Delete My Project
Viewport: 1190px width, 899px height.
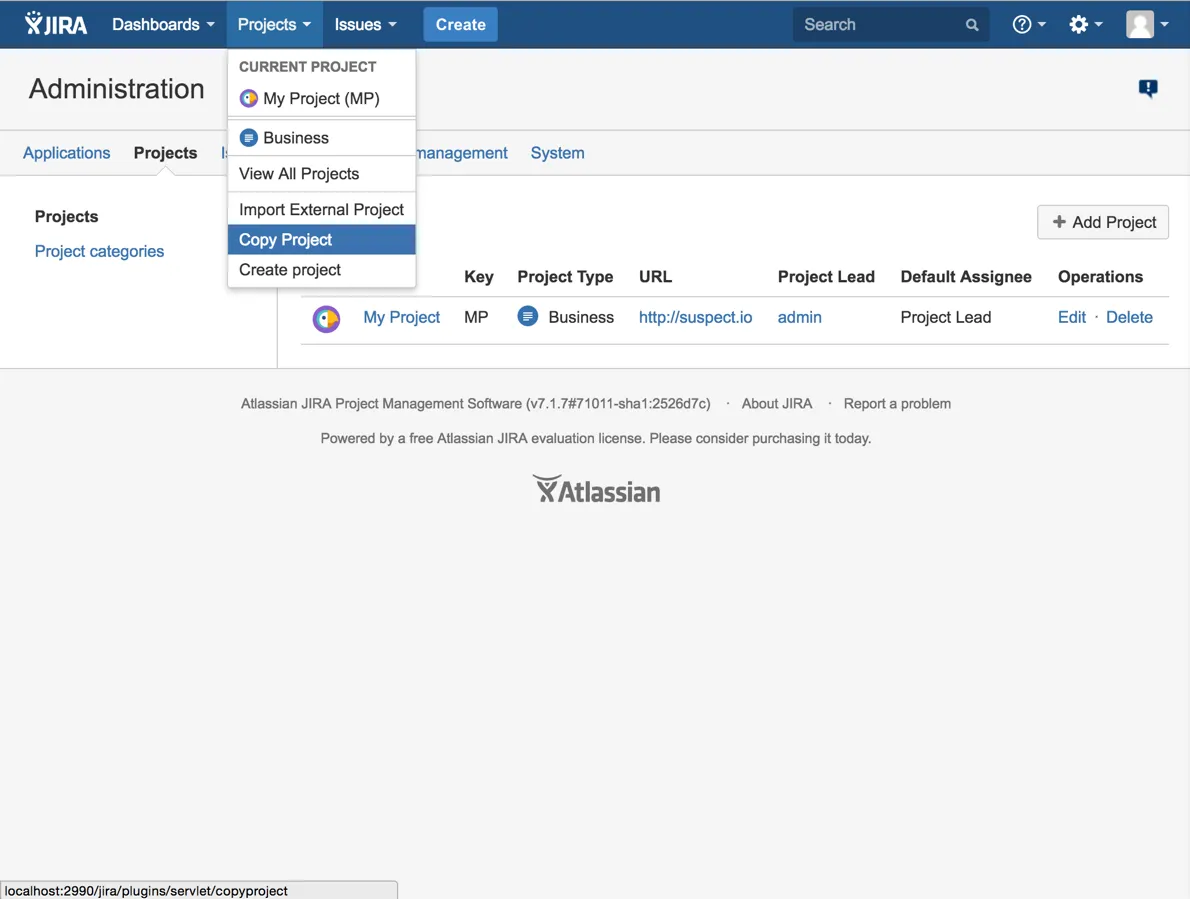tap(1129, 317)
